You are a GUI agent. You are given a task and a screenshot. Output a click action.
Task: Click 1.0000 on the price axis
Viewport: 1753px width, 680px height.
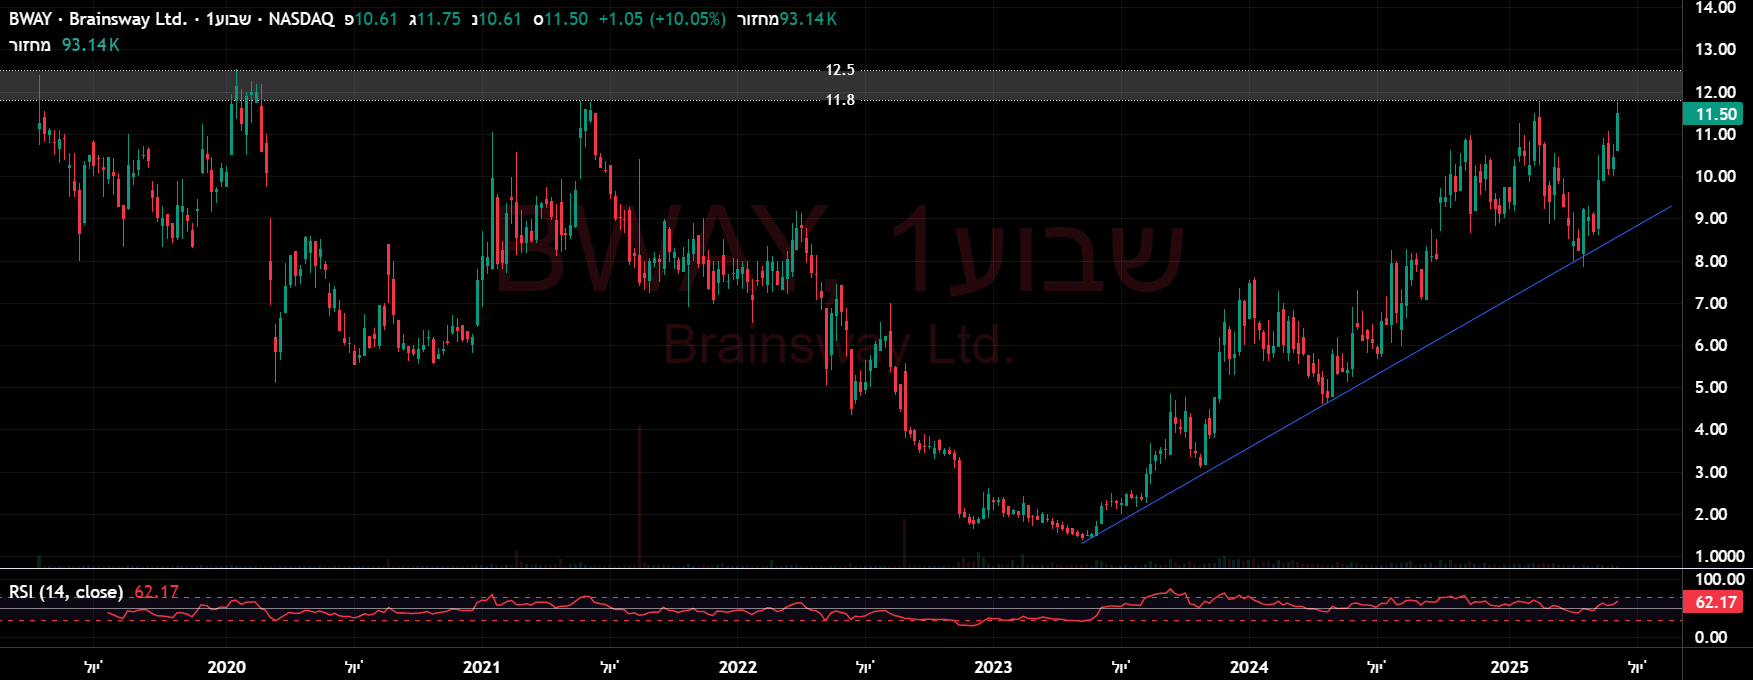pos(1719,556)
